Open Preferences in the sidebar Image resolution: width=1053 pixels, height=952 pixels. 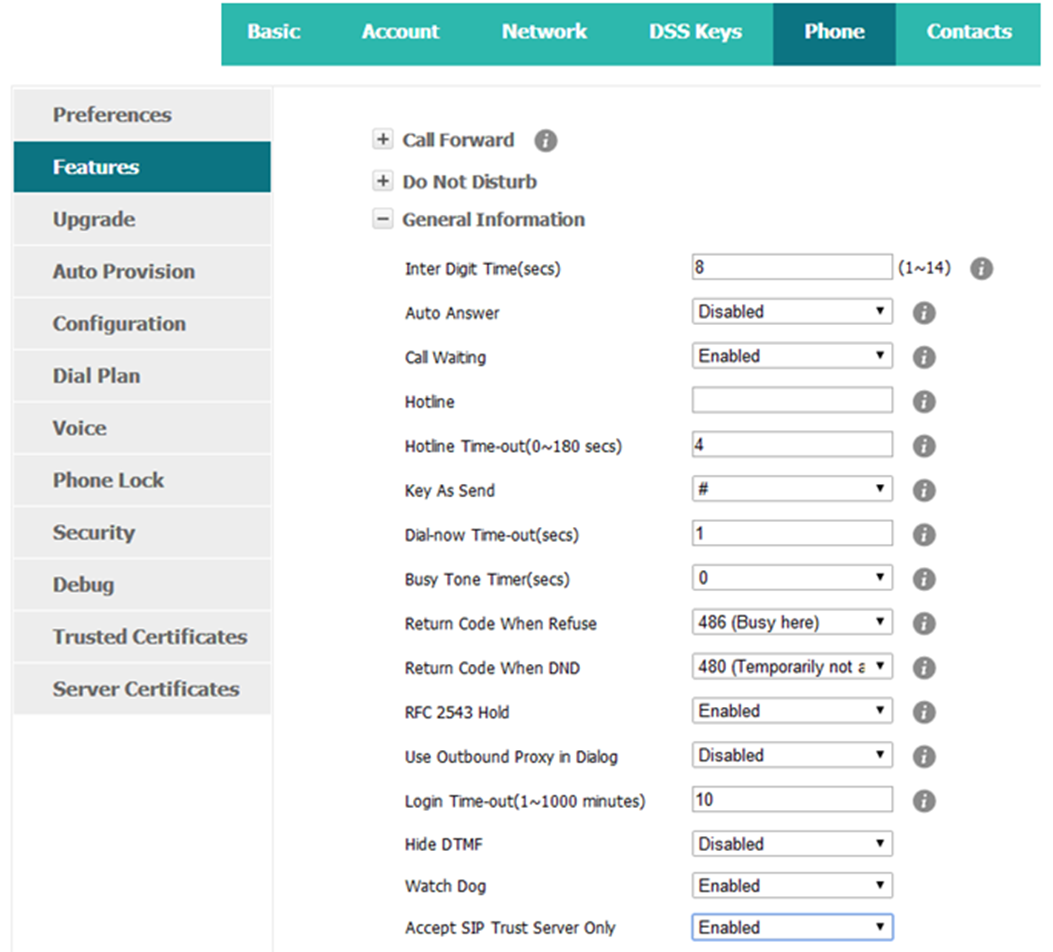(142, 115)
